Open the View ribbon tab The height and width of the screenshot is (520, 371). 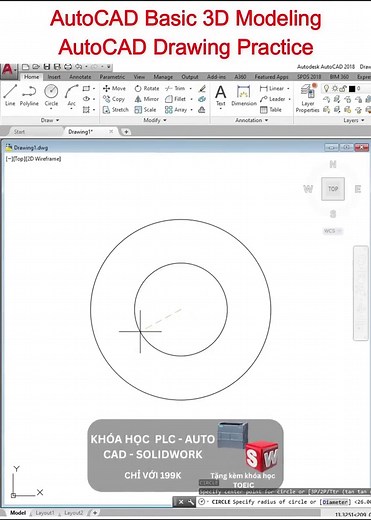coord(139,77)
